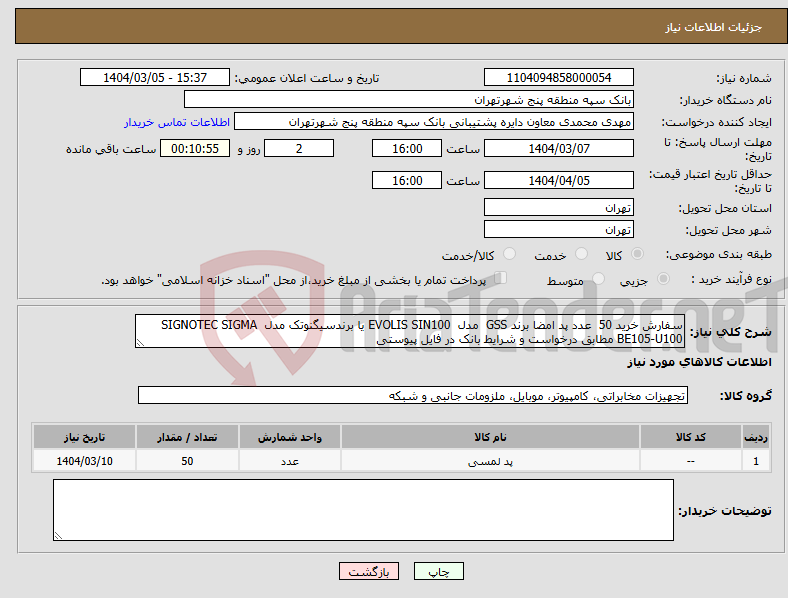Screen dimensions: 788x598
Task: Click the remaining time field 00:10:55
Action: coord(195,148)
